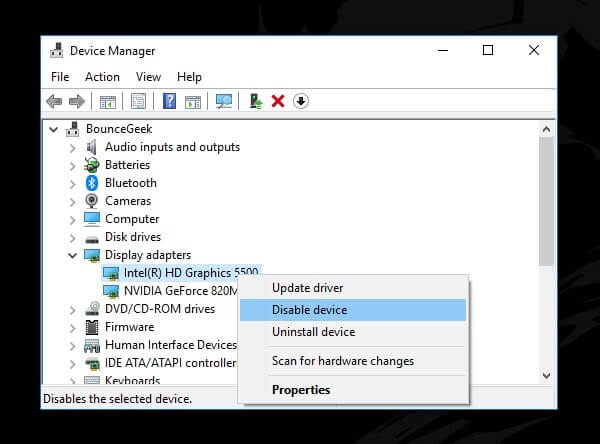Toggle the show/hide console tree icon
The image size is (600, 444).
coord(108,102)
